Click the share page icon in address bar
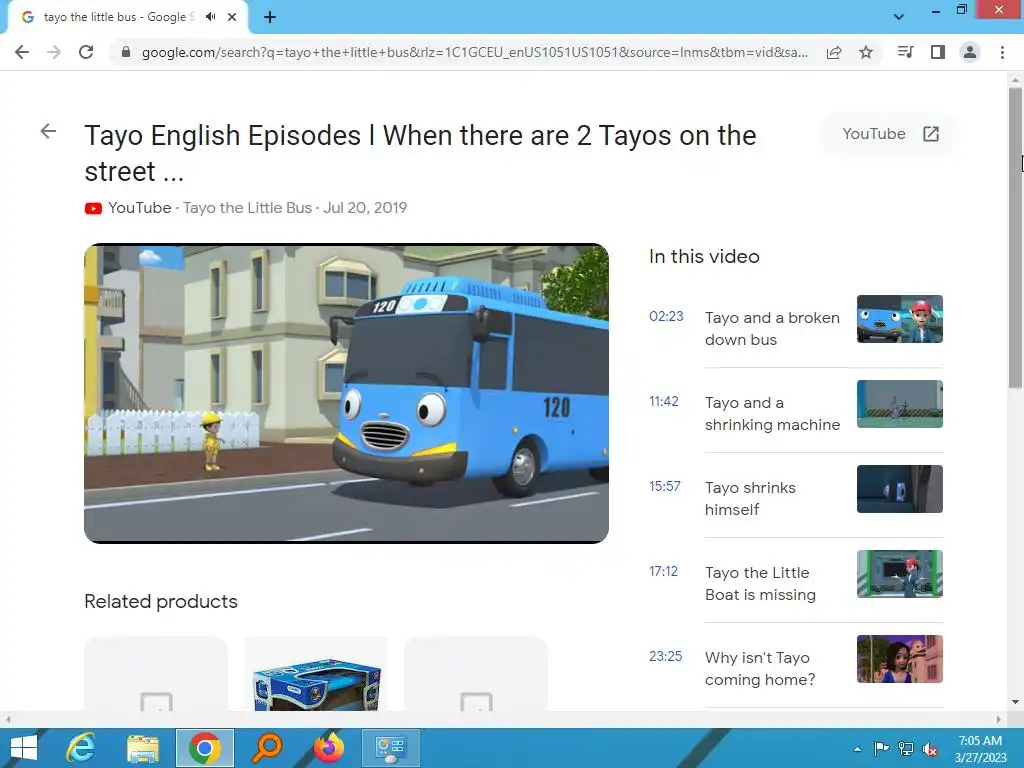Viewport: 1024px width, 768px height. pyautogui.click(x=834, y=52)
